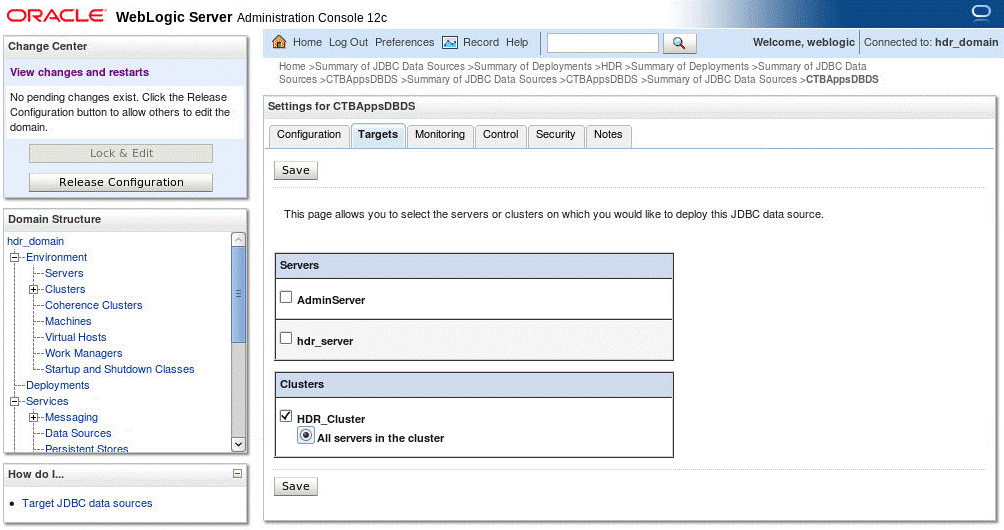Open Messaging in the domain tree
Image resolution: width=1004 pixels, height=530 pixels.
point(71,417)
